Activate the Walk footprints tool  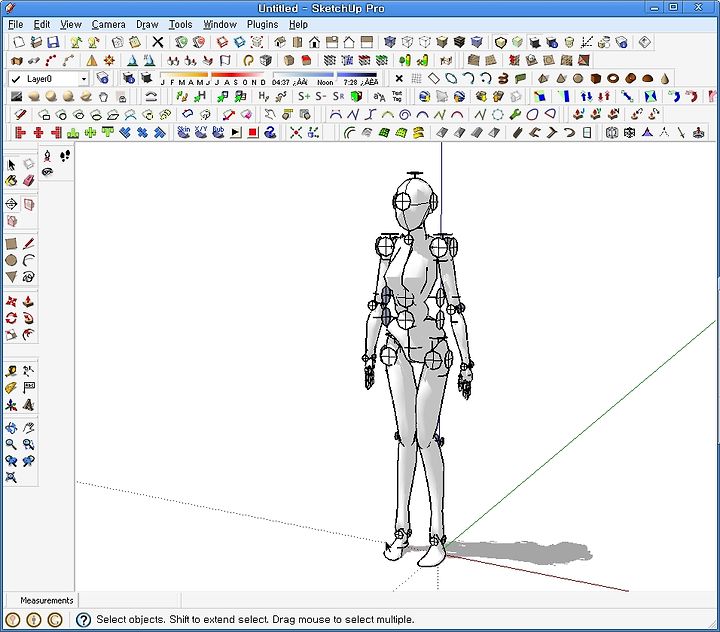(x=65, y=156)
